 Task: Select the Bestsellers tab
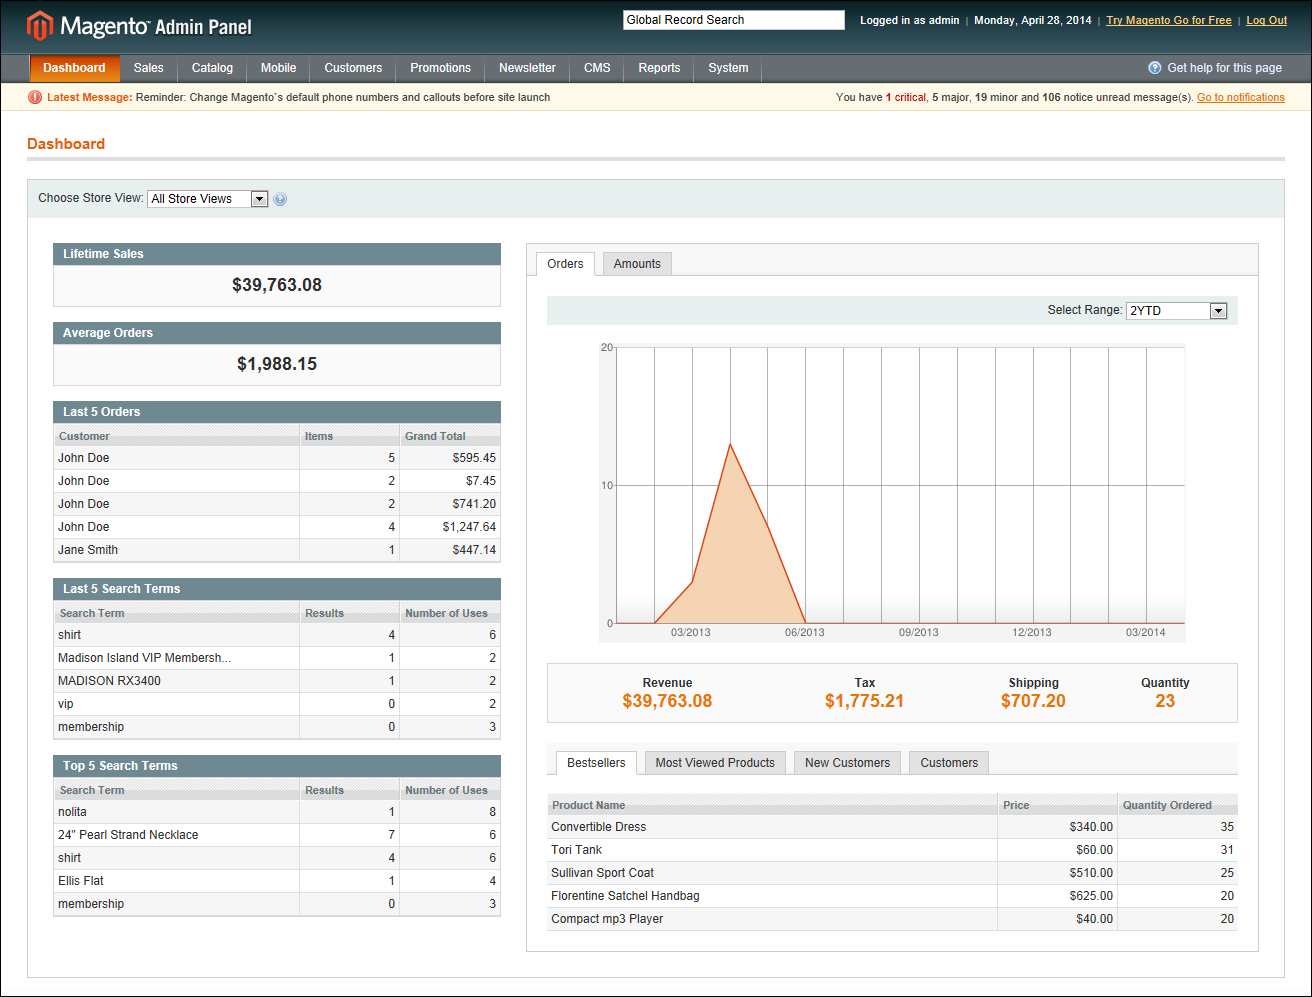click(x=595, y=762)
